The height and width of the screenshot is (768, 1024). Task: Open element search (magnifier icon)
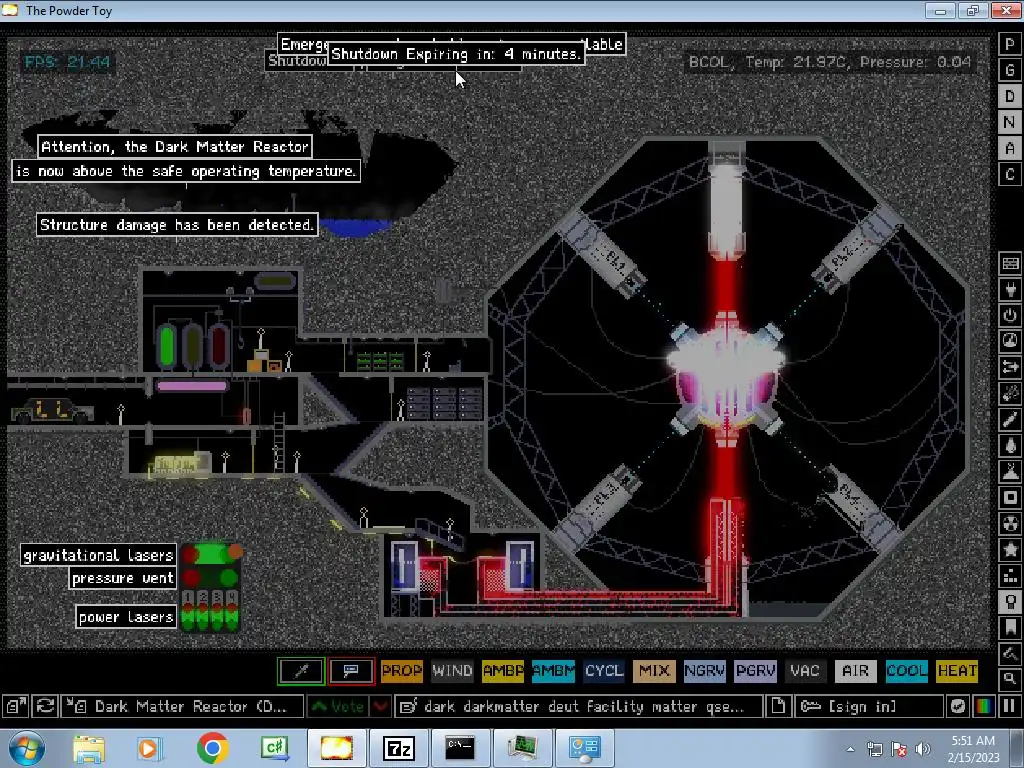(1010, 679)
